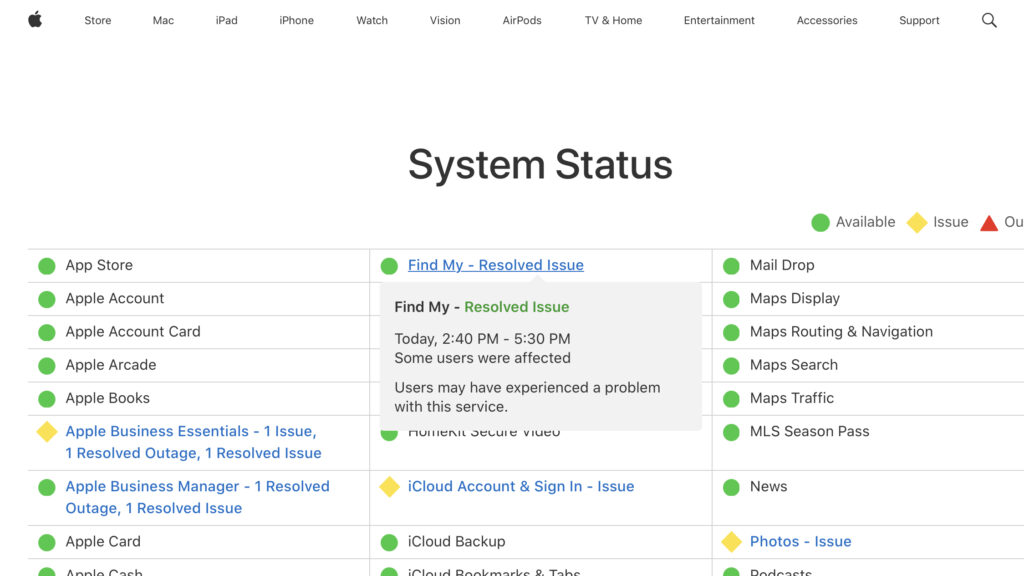Click the green status dot next to Mail Drop
Viewport: 1024px width, 576px height.
coord(729,265)
